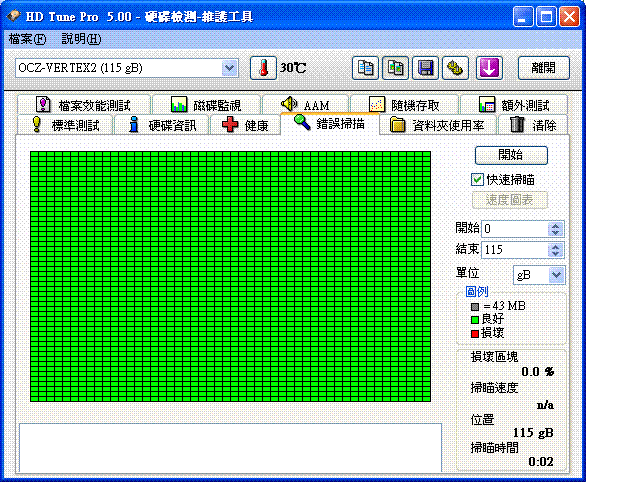The width and height of the screenshot is (640, 482).
Task: Click the 115 gB position value
Action: click(533, 433)
